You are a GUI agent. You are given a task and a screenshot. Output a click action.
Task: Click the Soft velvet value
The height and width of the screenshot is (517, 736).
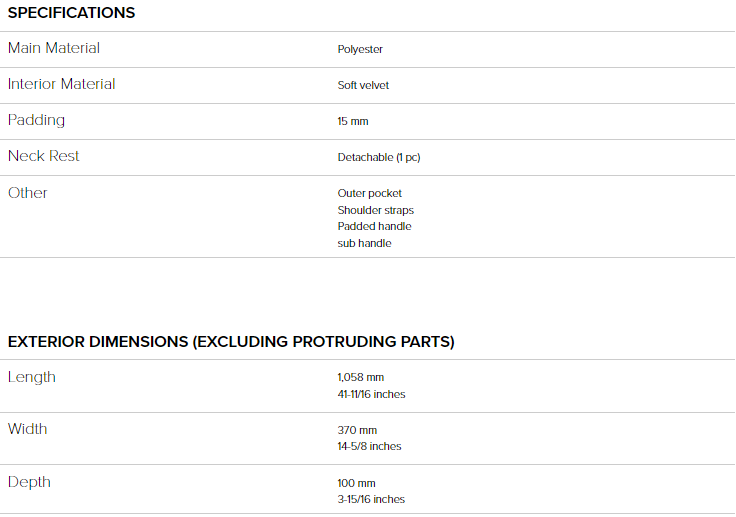pyautogui.click(x=363, y=85)
